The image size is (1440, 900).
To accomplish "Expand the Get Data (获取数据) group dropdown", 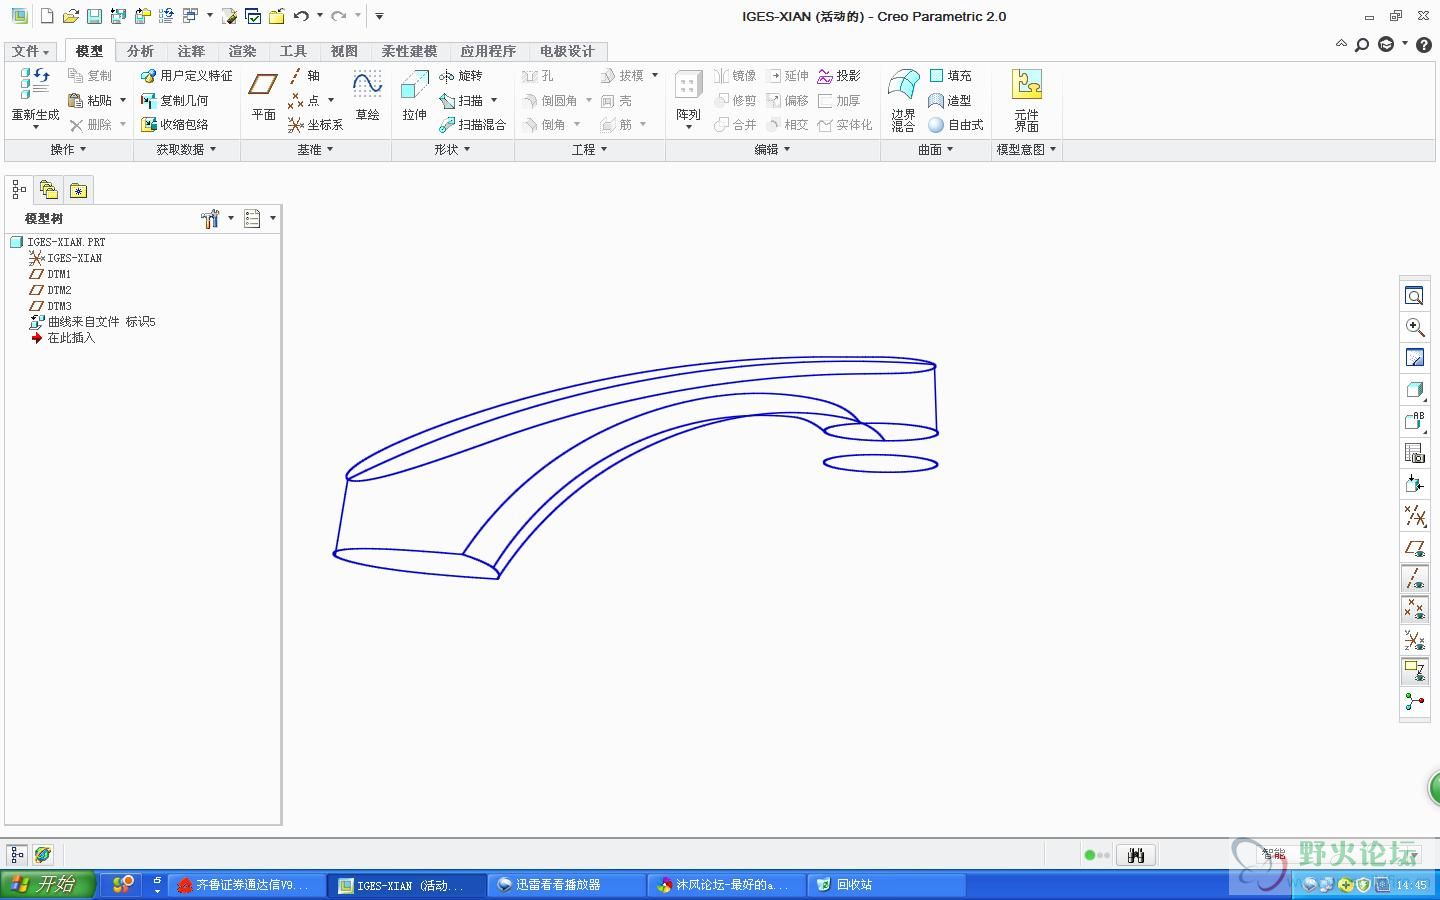I will (186, 149).
